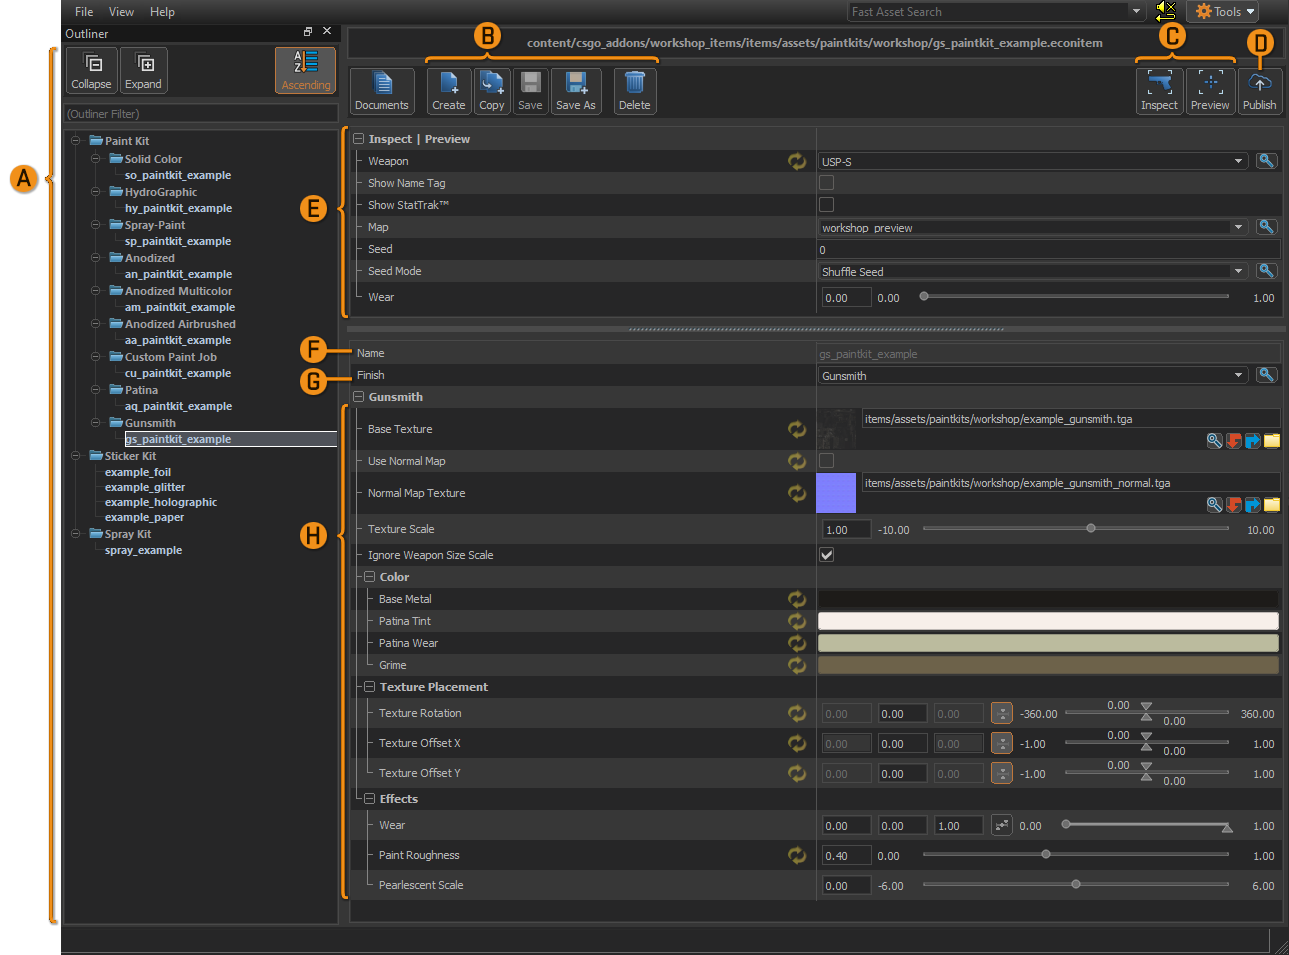Open the Help menu
This screenshot has height=955, width=1289.
[x=162, y=12]
